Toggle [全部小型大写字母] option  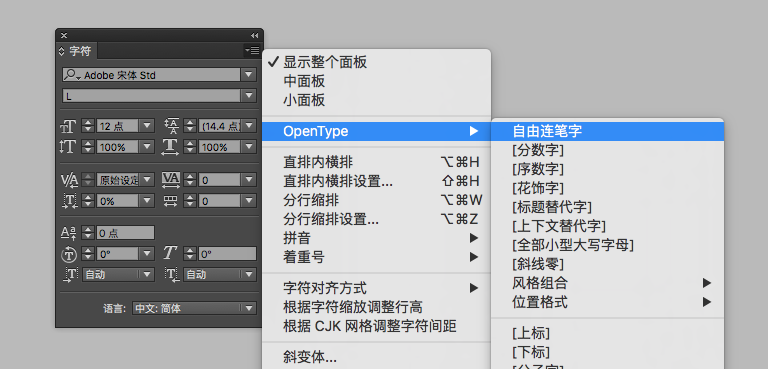[607, 245]
